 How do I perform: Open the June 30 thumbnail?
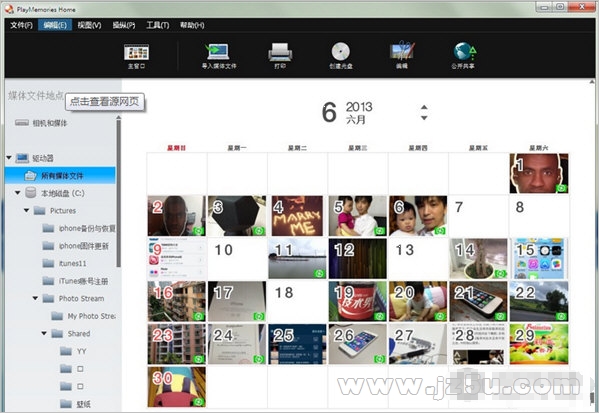click(176, 387)
